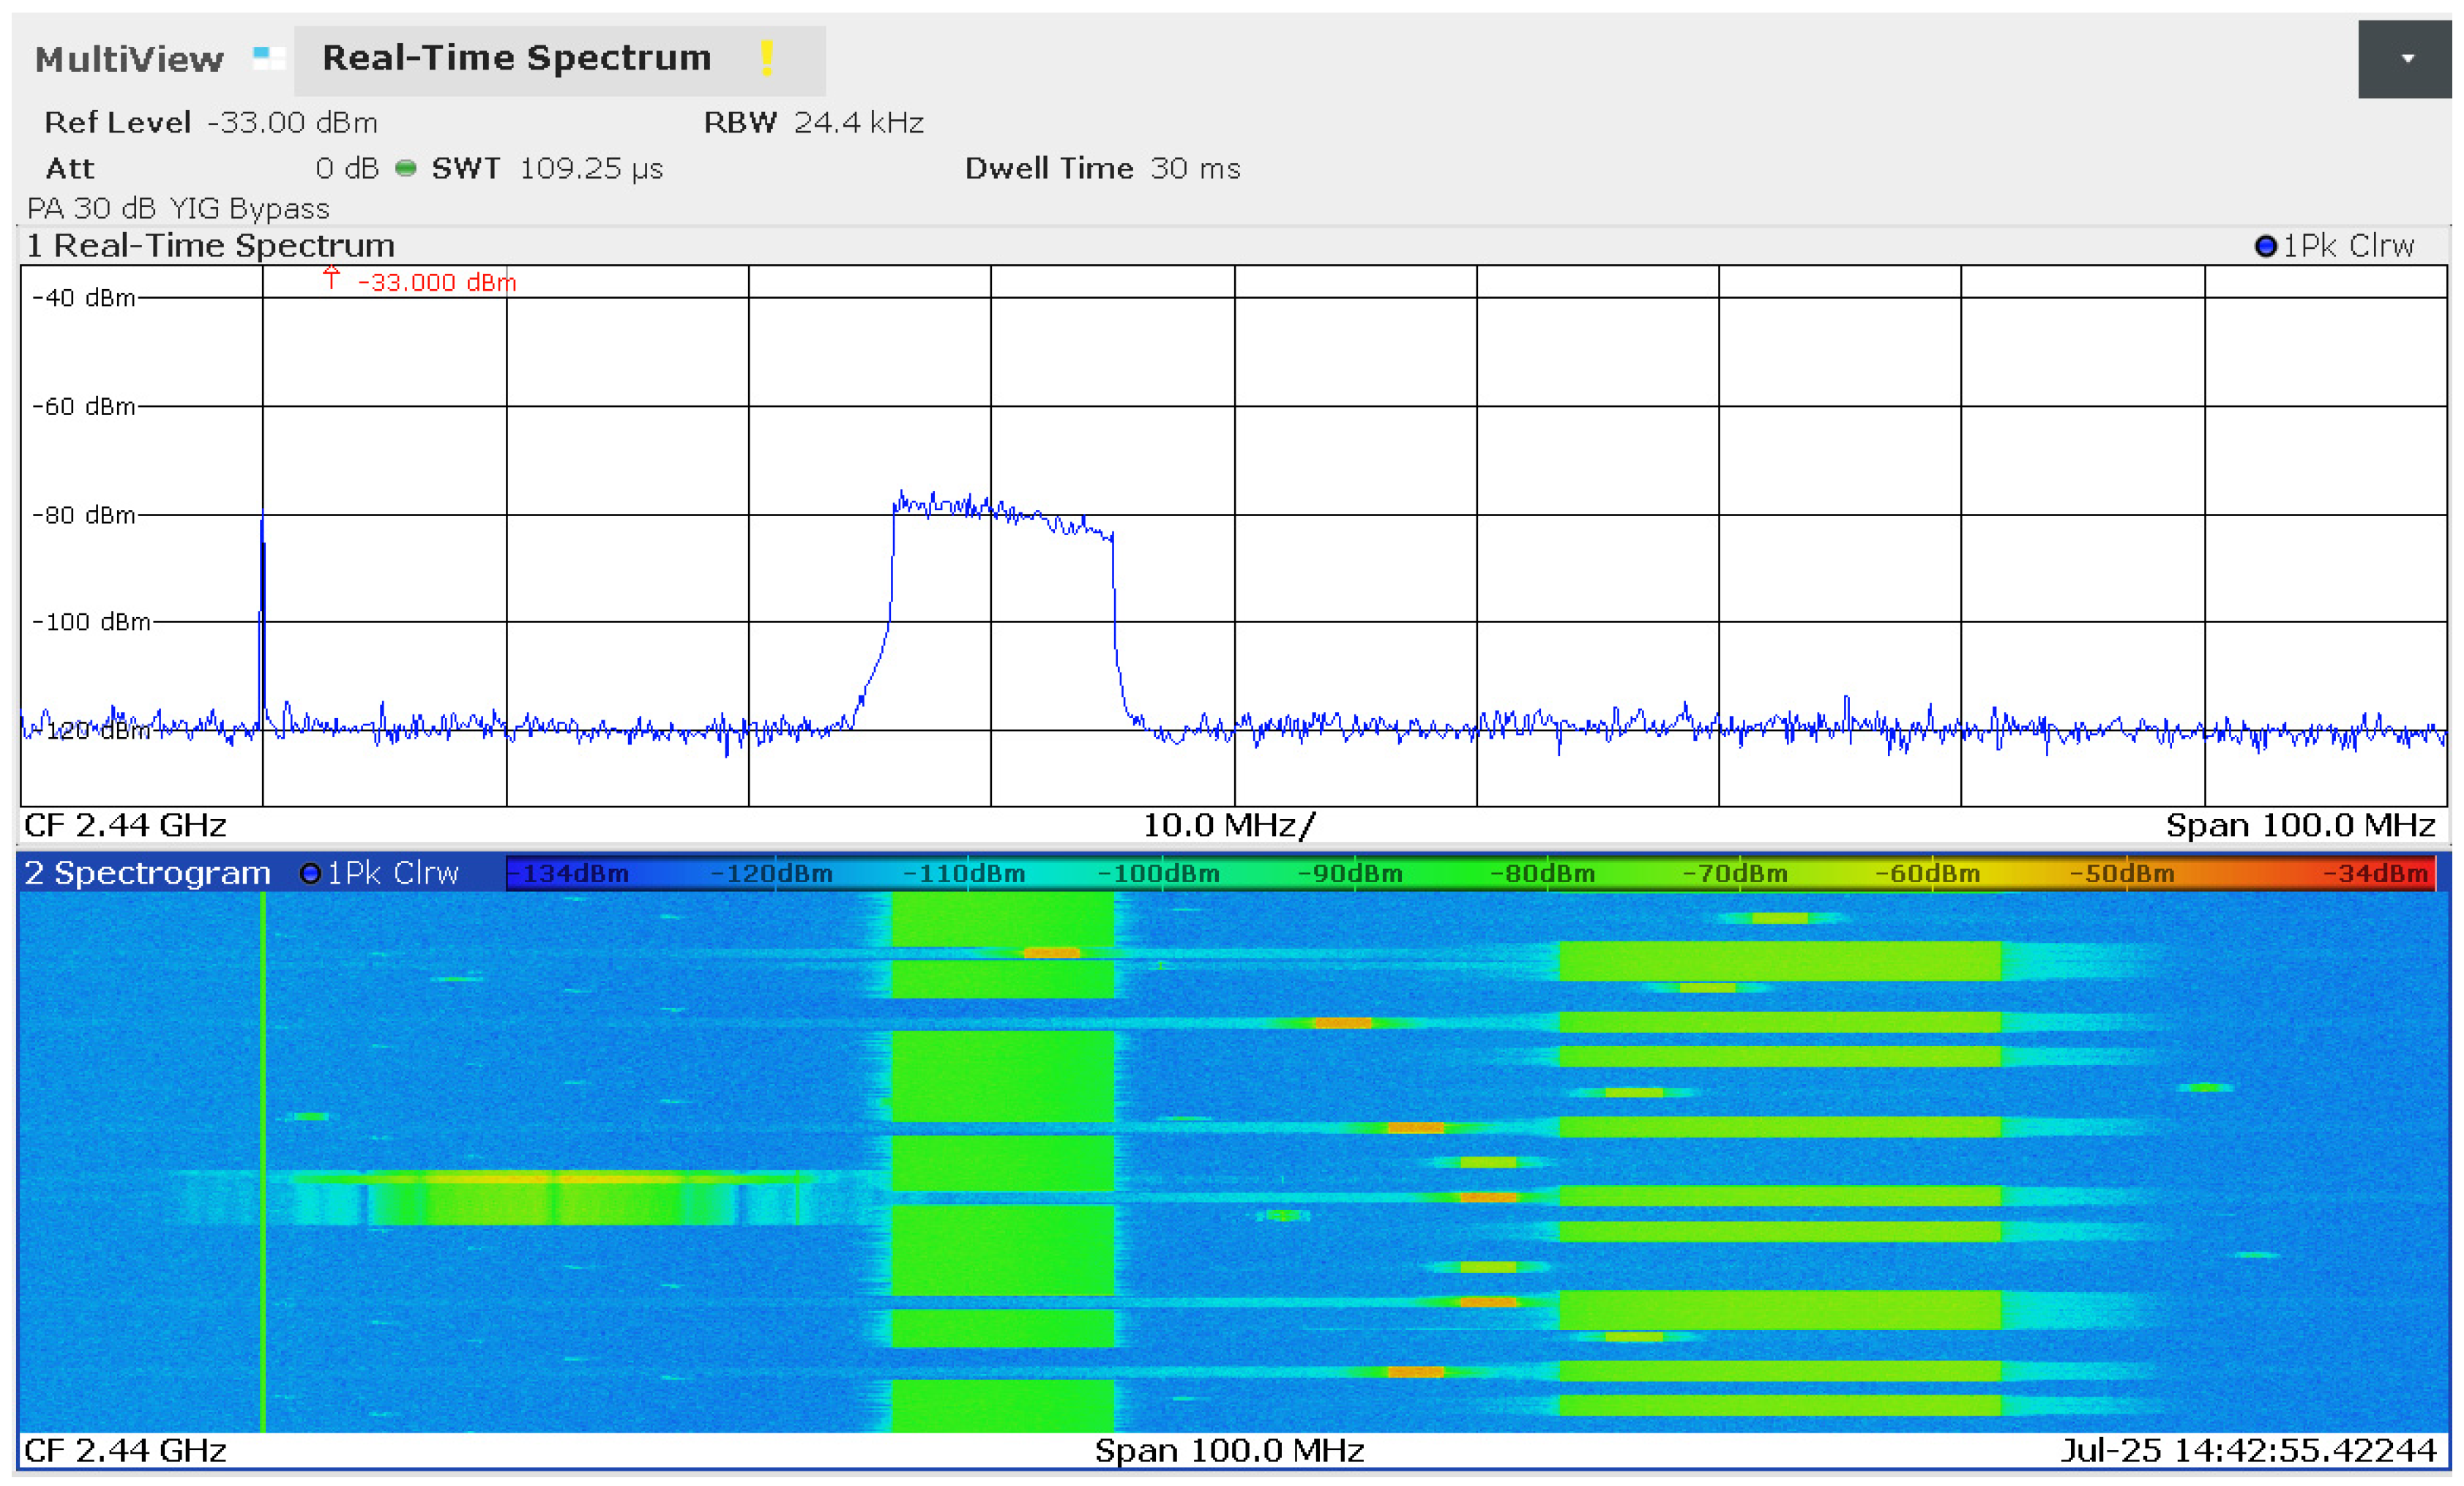Click the red reference level arrow marker
Screen dimensions: 2464x1486
pyautogui.click(x=331, y=278)
